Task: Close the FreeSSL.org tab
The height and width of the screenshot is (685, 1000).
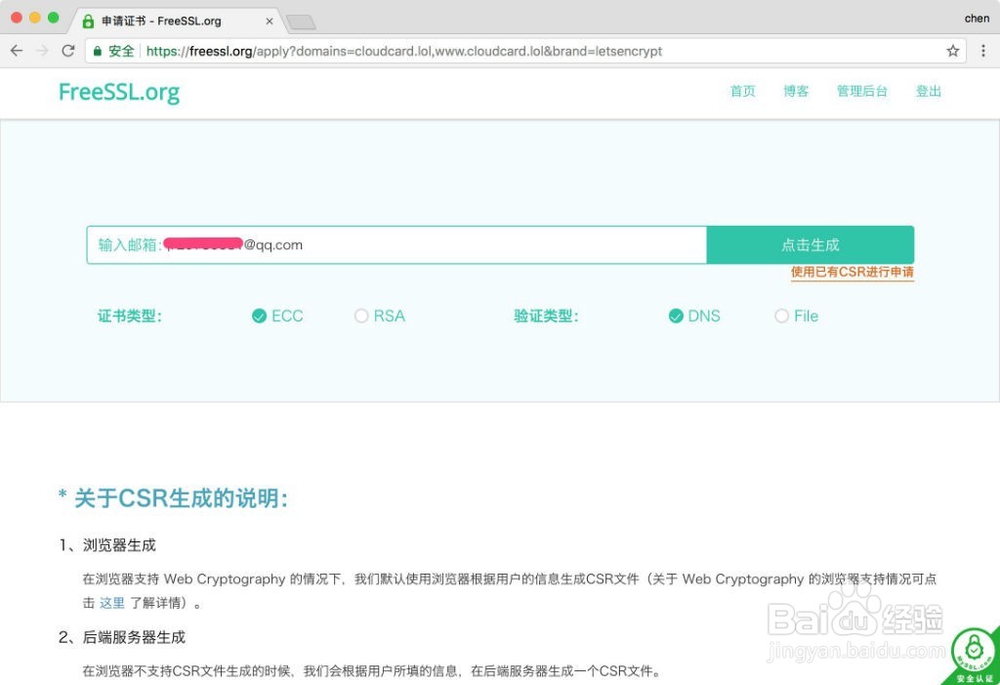Action: coord(269,21)
